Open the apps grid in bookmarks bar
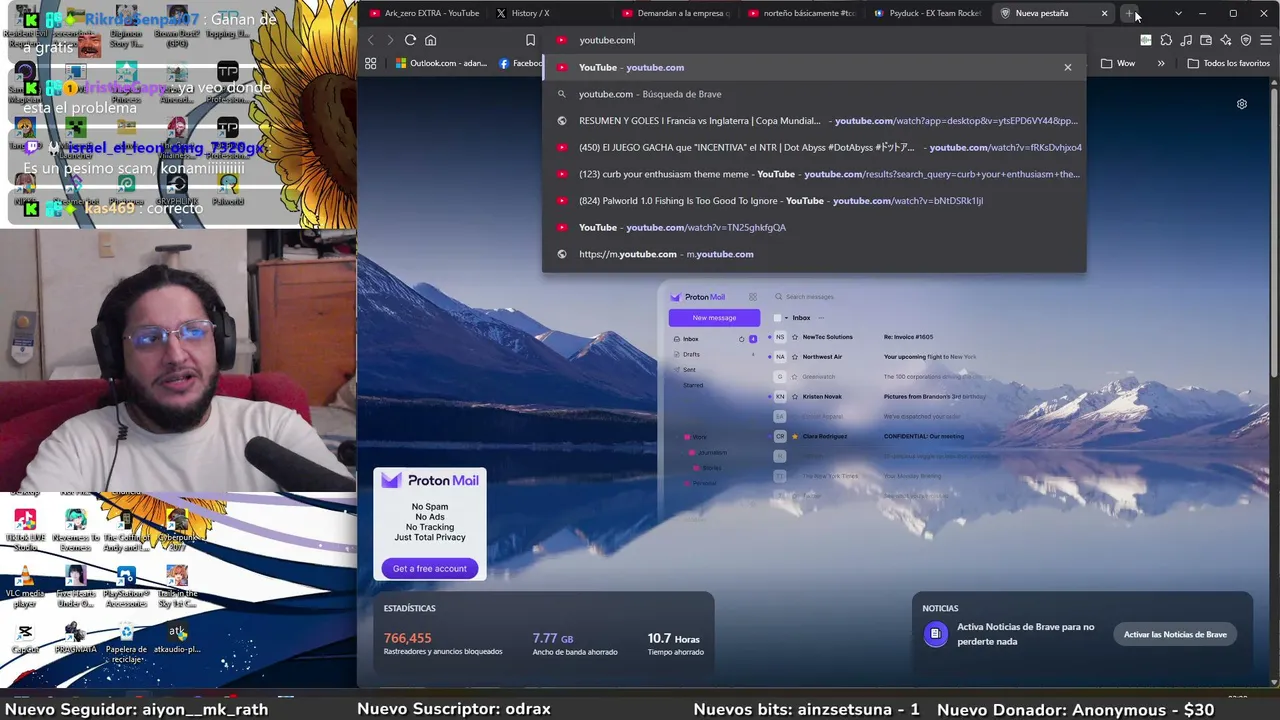 point(371,63)
